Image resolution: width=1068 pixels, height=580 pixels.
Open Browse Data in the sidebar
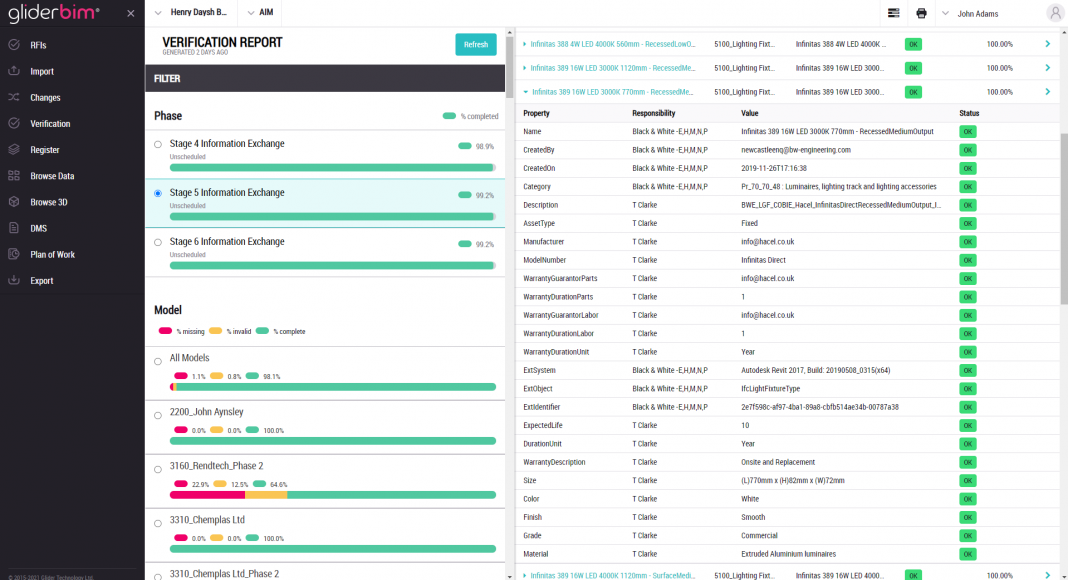point(52,176)
